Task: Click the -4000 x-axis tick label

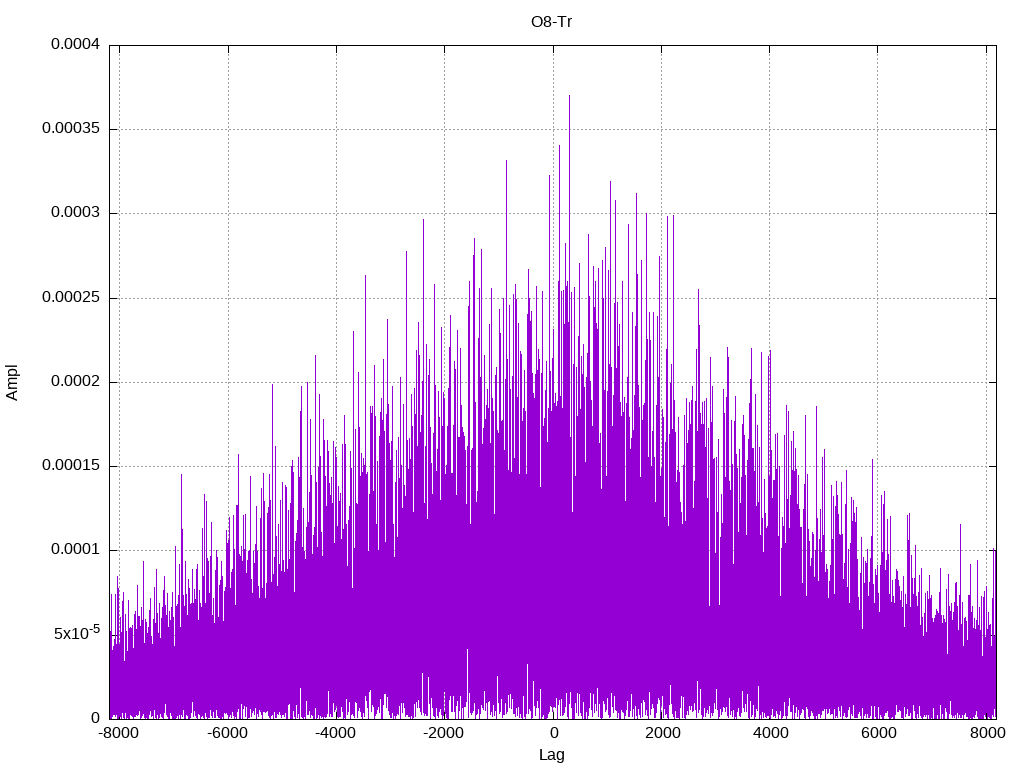Action: point(336,733)
